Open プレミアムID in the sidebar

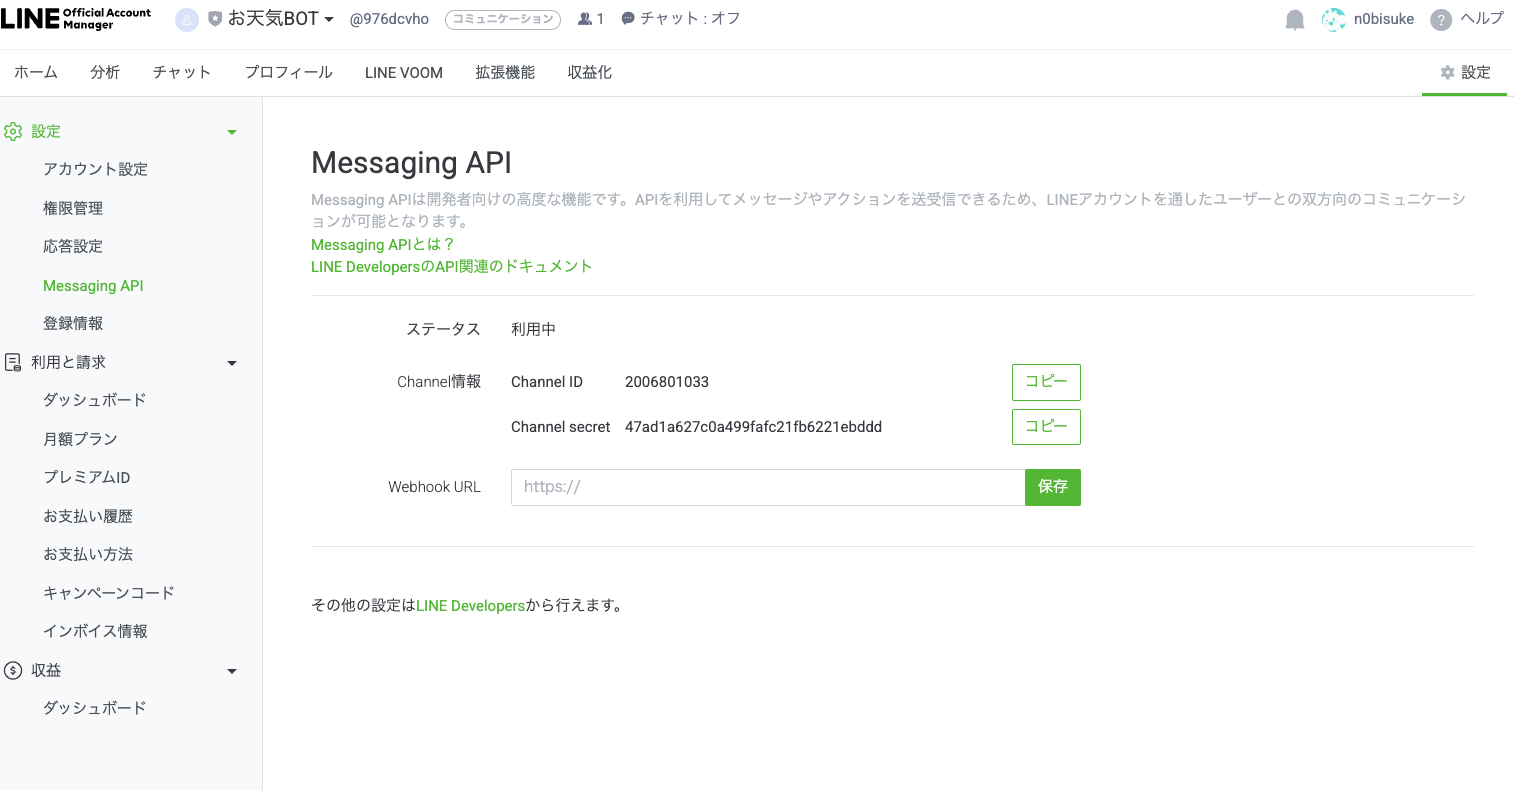click(86, 477)
